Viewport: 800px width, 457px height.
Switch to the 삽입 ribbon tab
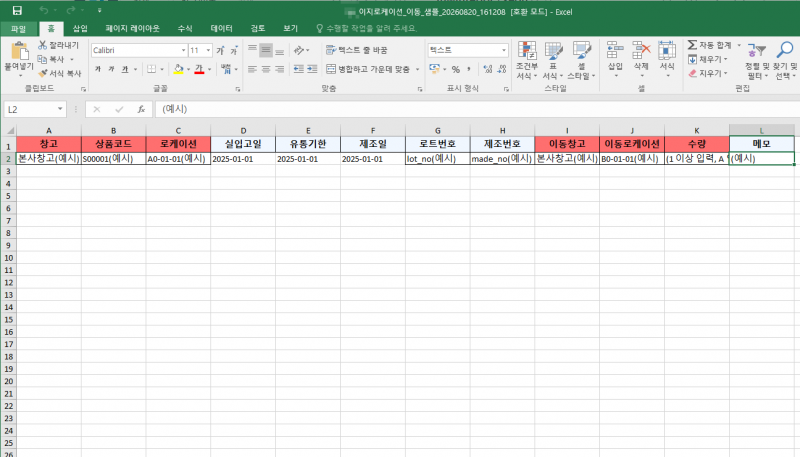pyautogui.click(x=80, y=29)
